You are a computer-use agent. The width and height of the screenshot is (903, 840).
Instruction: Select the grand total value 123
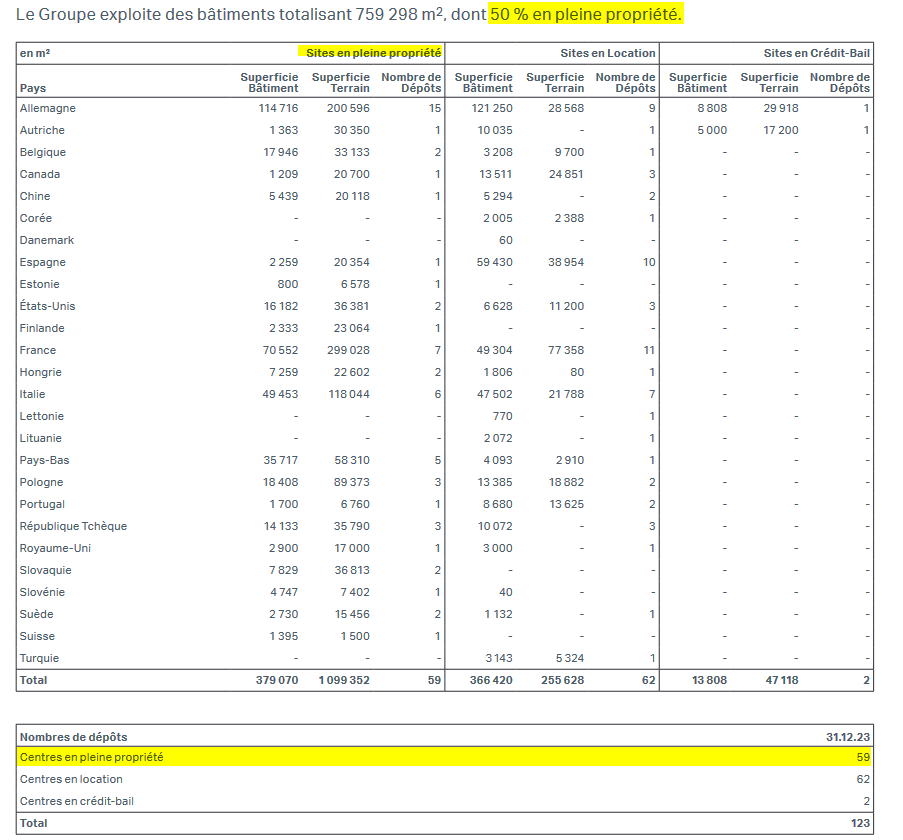coord(859,823)
